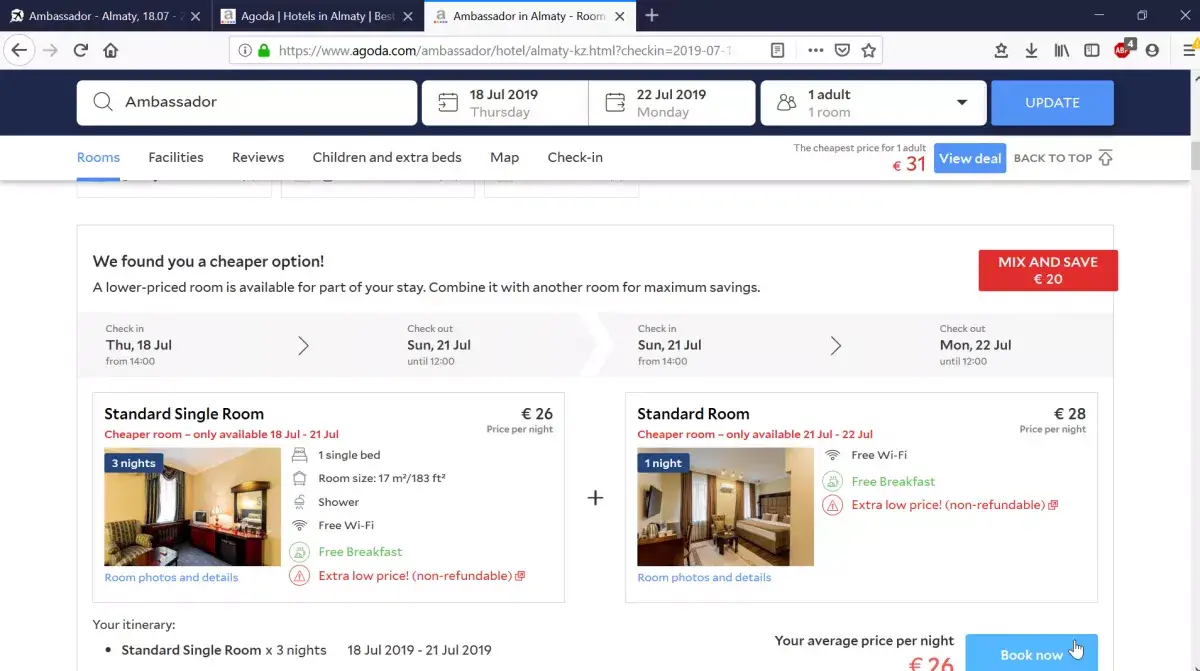Open check-out date 22 Jul 2019 picker
Image resolution: width=1200 pixels, height=671 pixels.
672,103
